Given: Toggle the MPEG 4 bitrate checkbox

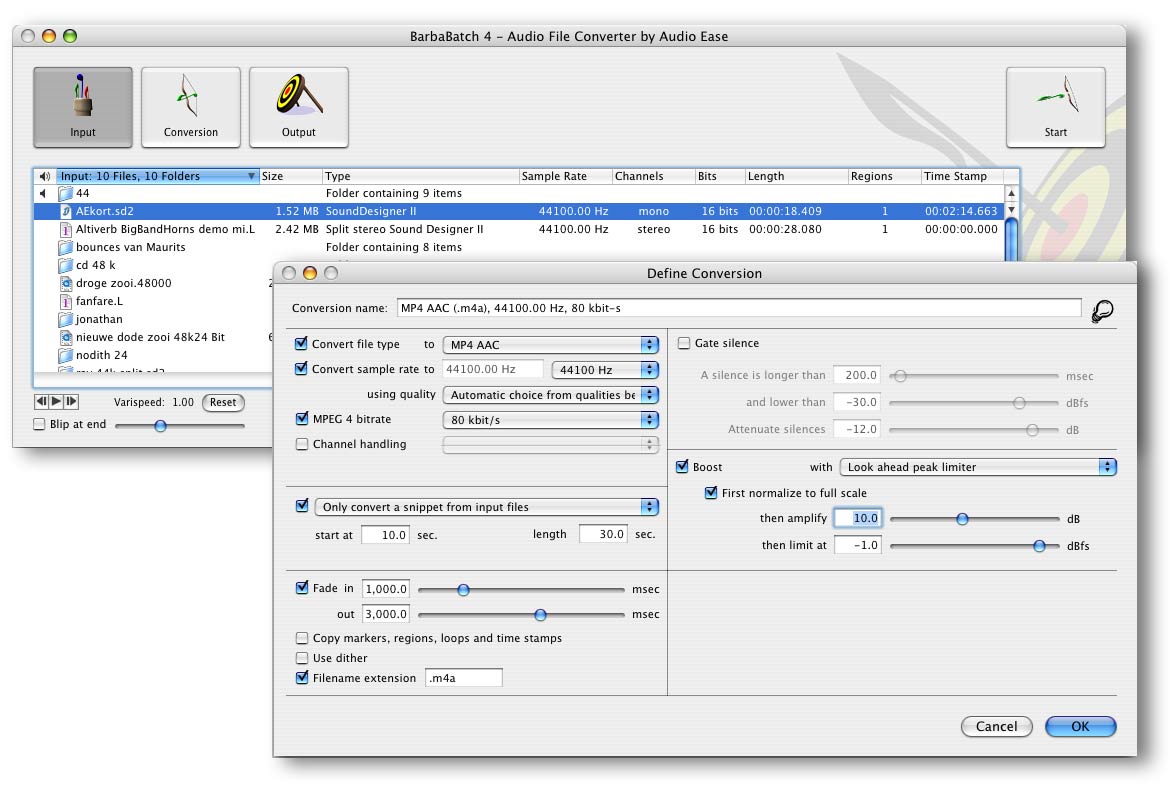Looking at the screenshot, I should (302, 418).
